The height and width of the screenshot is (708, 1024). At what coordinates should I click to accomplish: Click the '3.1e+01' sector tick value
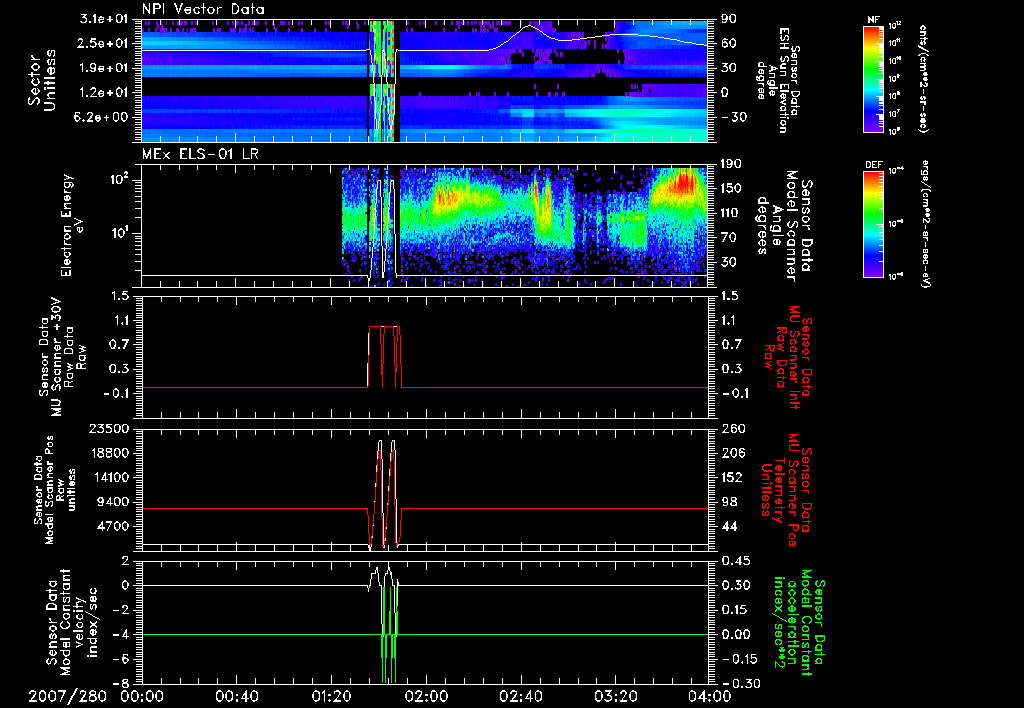pyautogui.click(x=104, y=19)
